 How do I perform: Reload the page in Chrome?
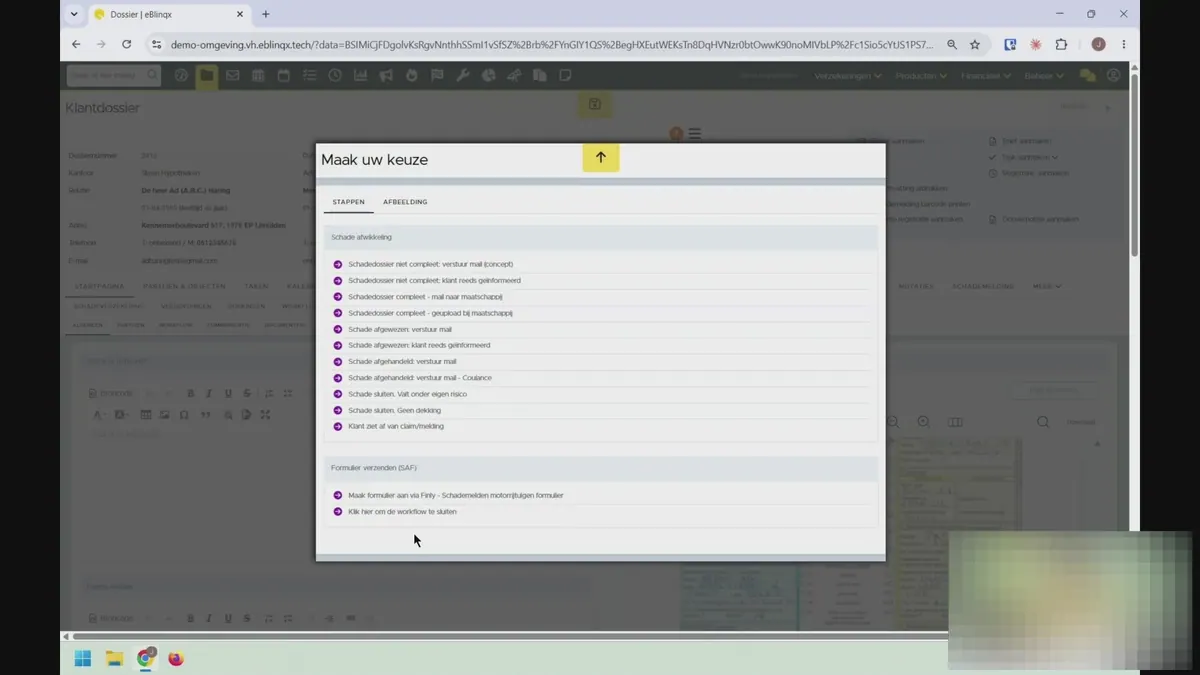click(x=126, y=44)
